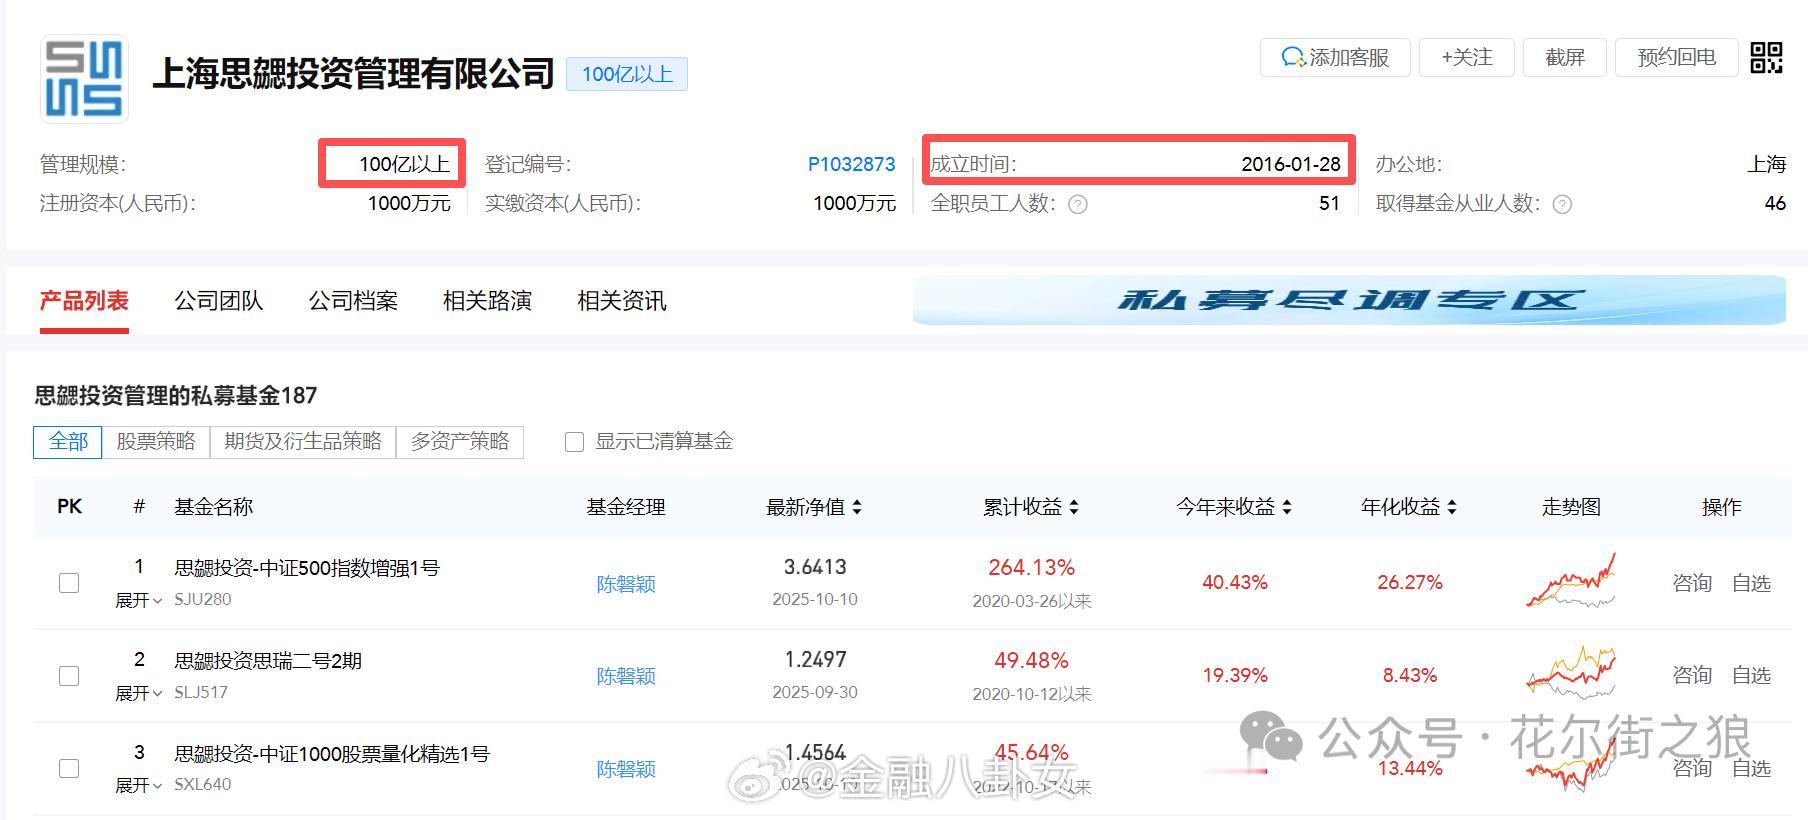This screenshot has width=1808, height=820.
Task: Switch to 公司团队 tab
Action: click(x=218, y=301)
